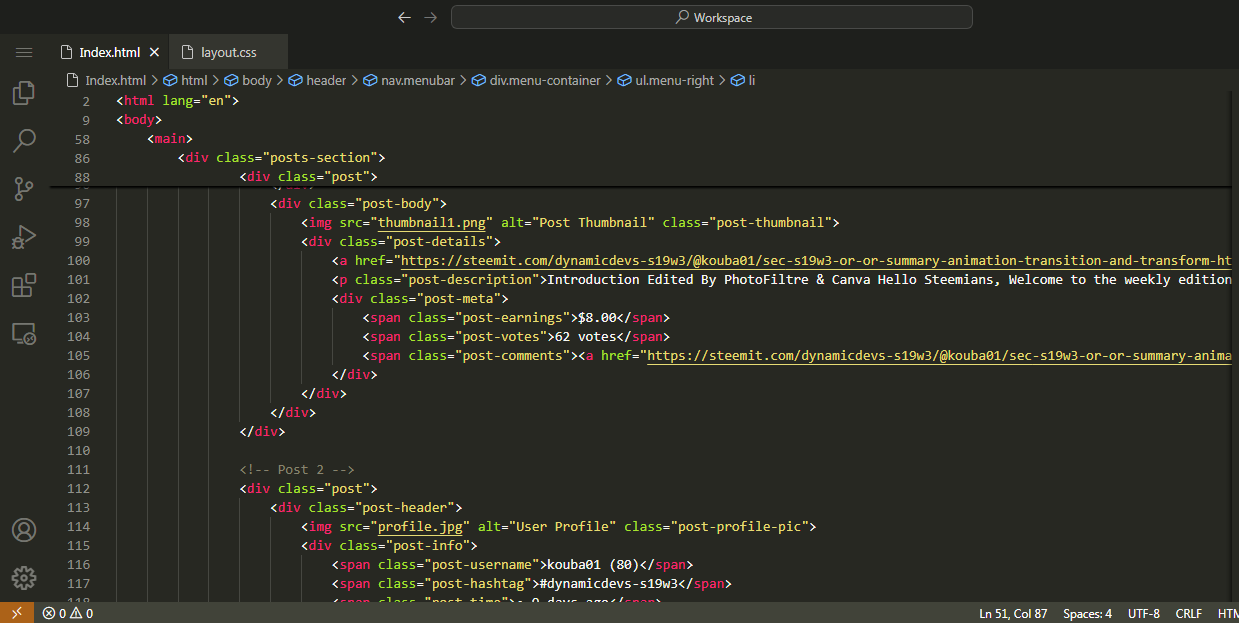Open the Search view icon

24,141
